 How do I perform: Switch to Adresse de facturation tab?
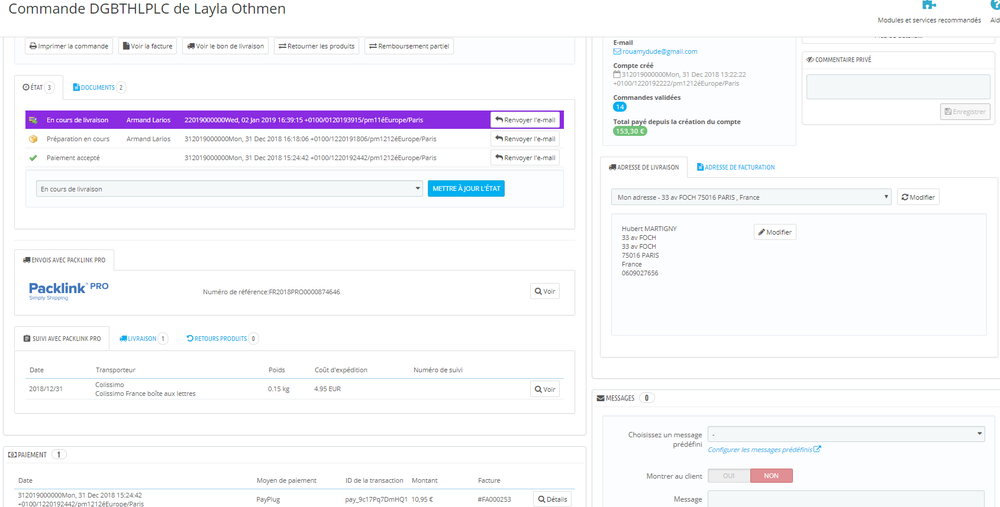click(735, 167)
